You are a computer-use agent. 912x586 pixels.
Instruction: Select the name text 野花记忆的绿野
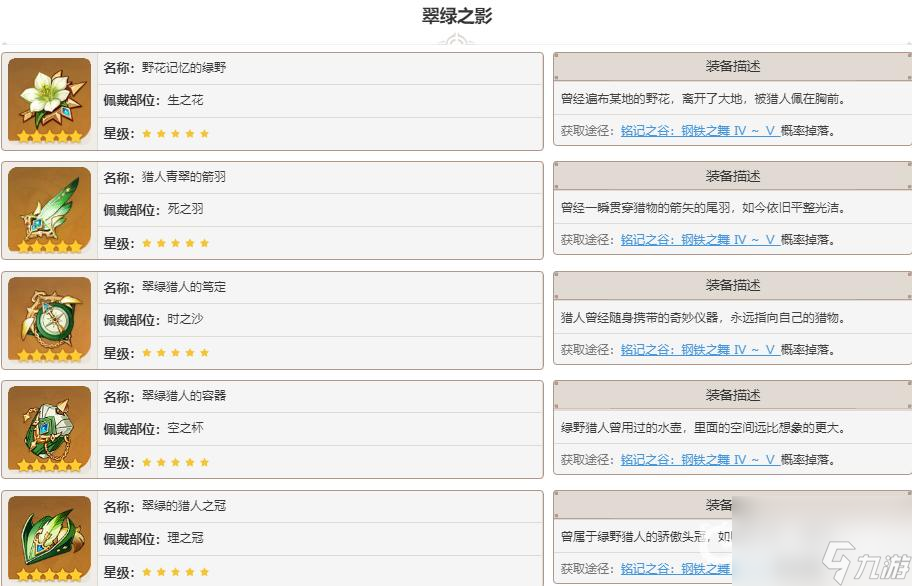click(184, 67)
